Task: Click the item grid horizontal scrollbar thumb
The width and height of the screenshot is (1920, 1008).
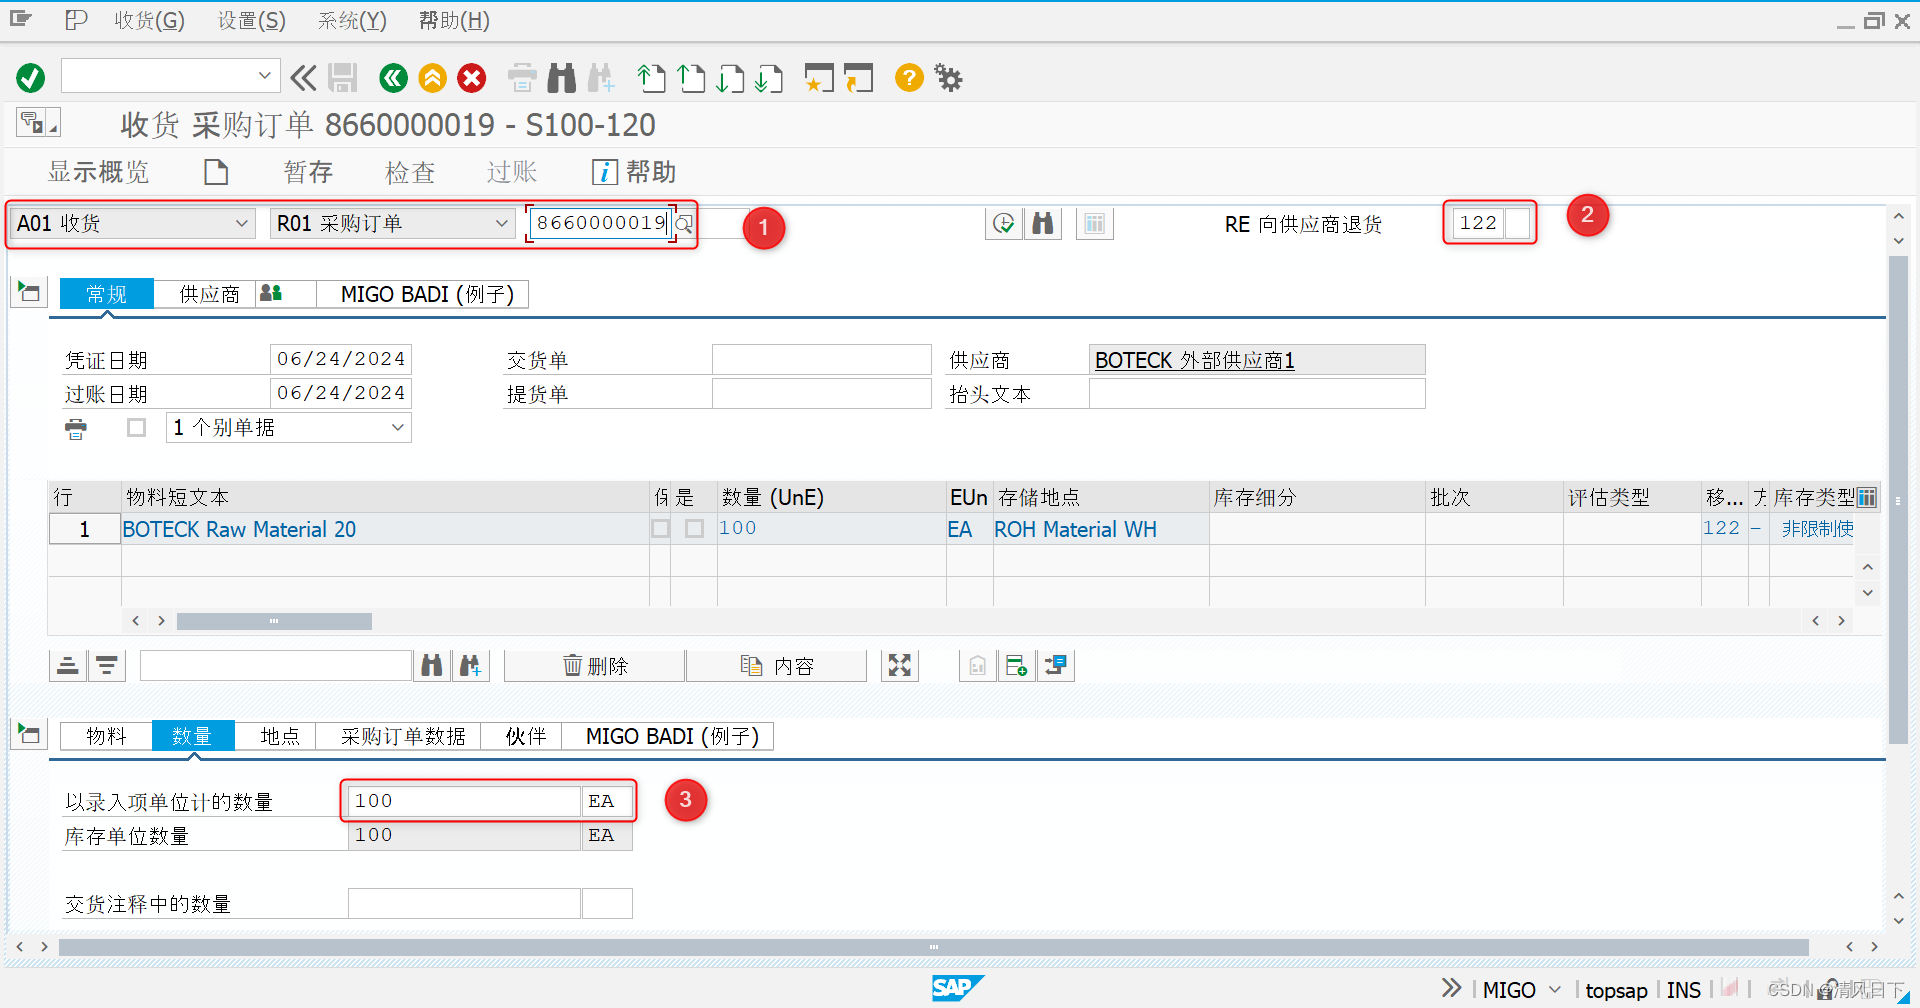Action: 274,621
